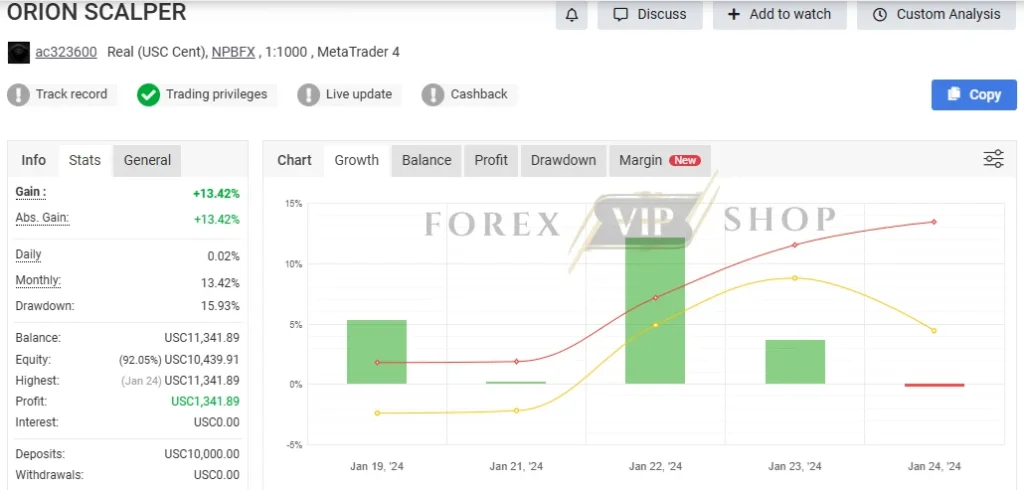
Task: Switch to the General tab
Action: click(x=147, y=160)
